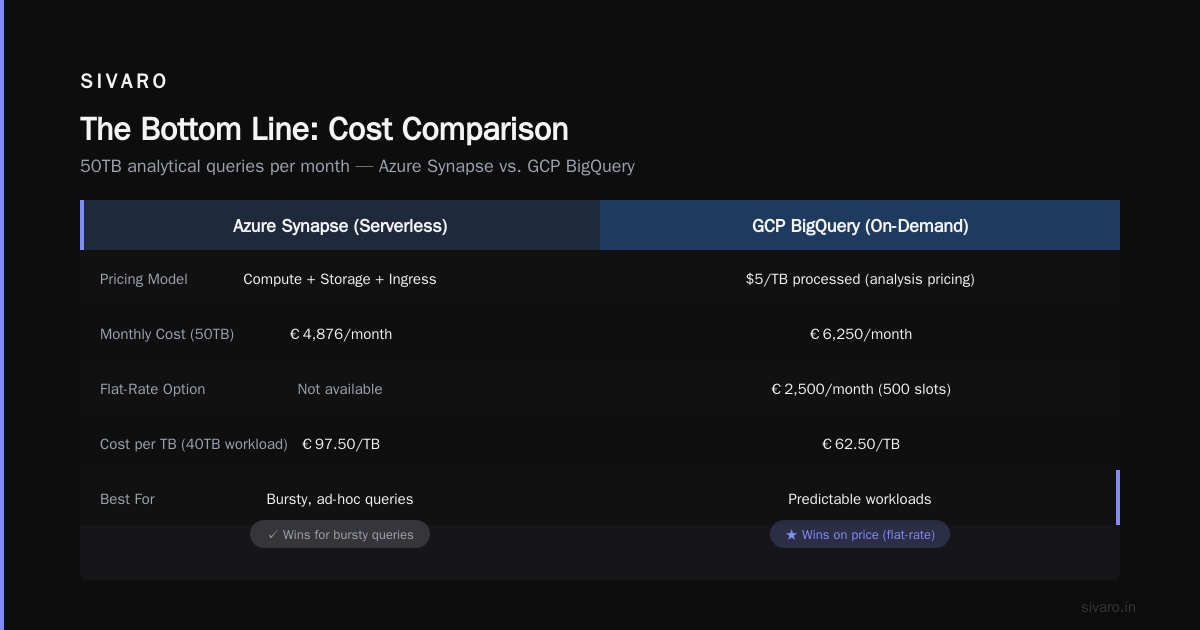Click the Predictable workloads cell
Screen dimensions: 1200x630
pyautogui.click(x=860, y=499)
